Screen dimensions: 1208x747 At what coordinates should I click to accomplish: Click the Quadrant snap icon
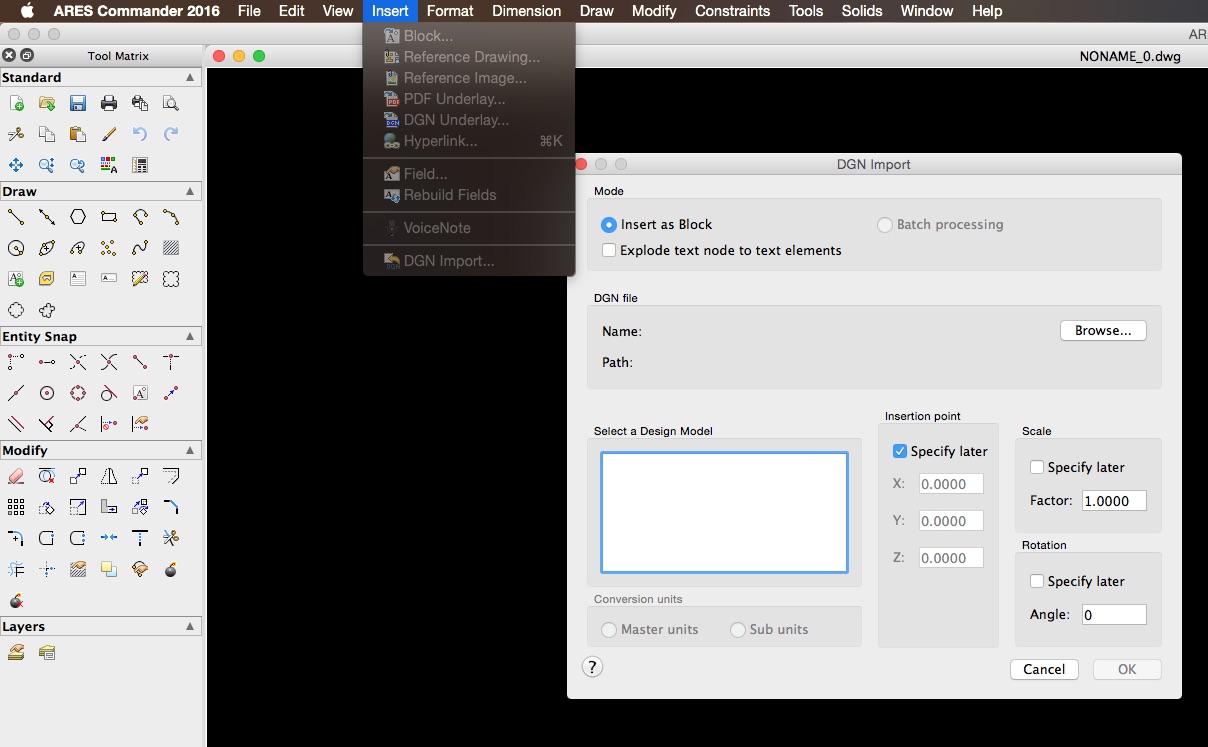click(78, 393)
